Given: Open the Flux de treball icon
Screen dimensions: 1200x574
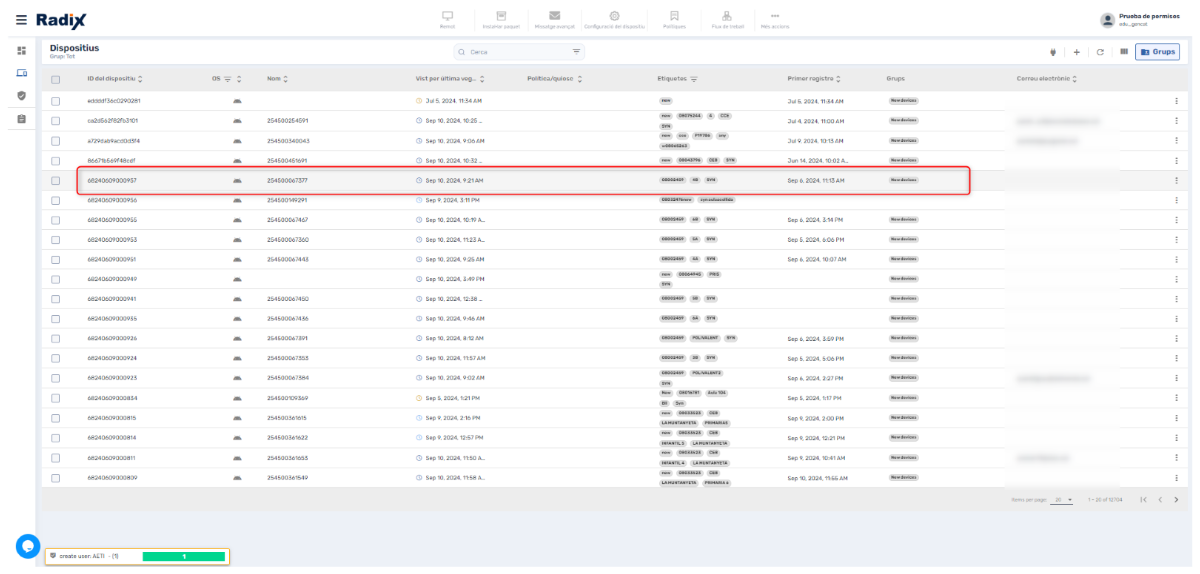Looking at the screenshot, I should tap(727, 19).
